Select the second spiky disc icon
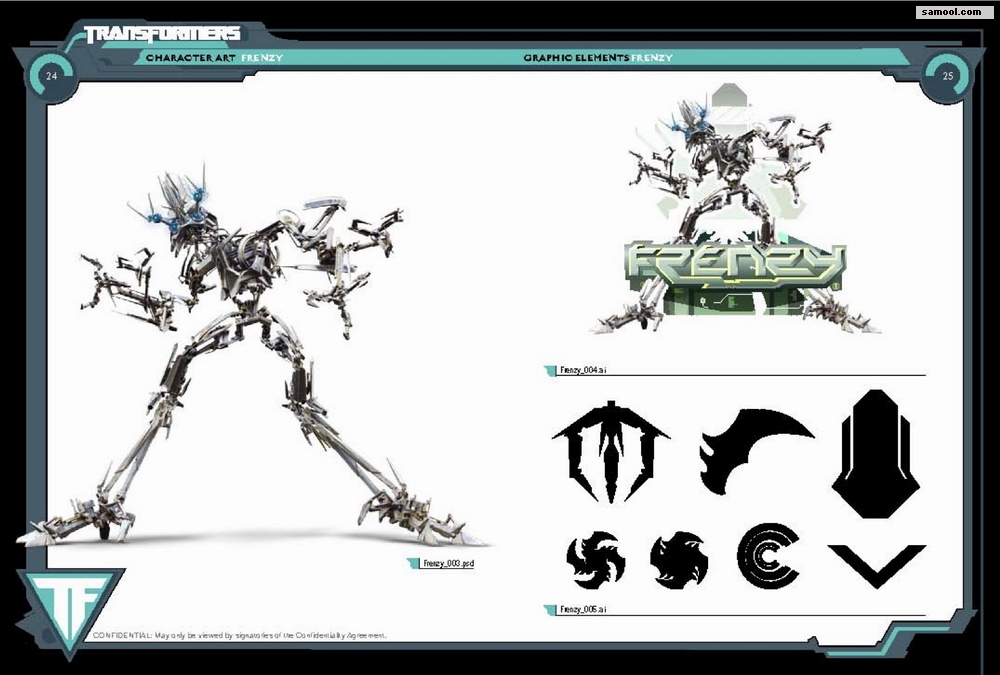The width and height of the screenshot is (1000, 675). click(679, 560)
